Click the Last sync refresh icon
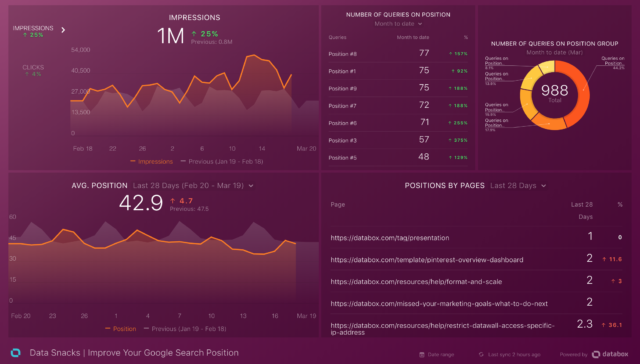Screen dimensions: 640x364 coord(481,355)
